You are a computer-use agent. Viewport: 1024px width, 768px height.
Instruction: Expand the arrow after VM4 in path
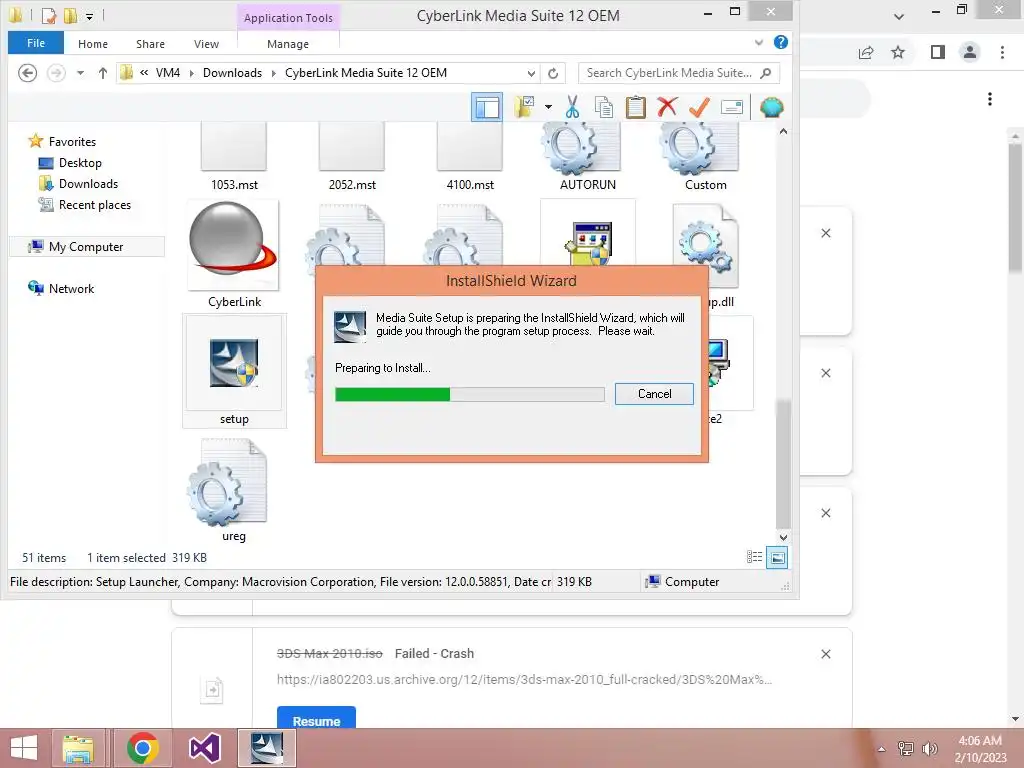(x=191, y=73)
